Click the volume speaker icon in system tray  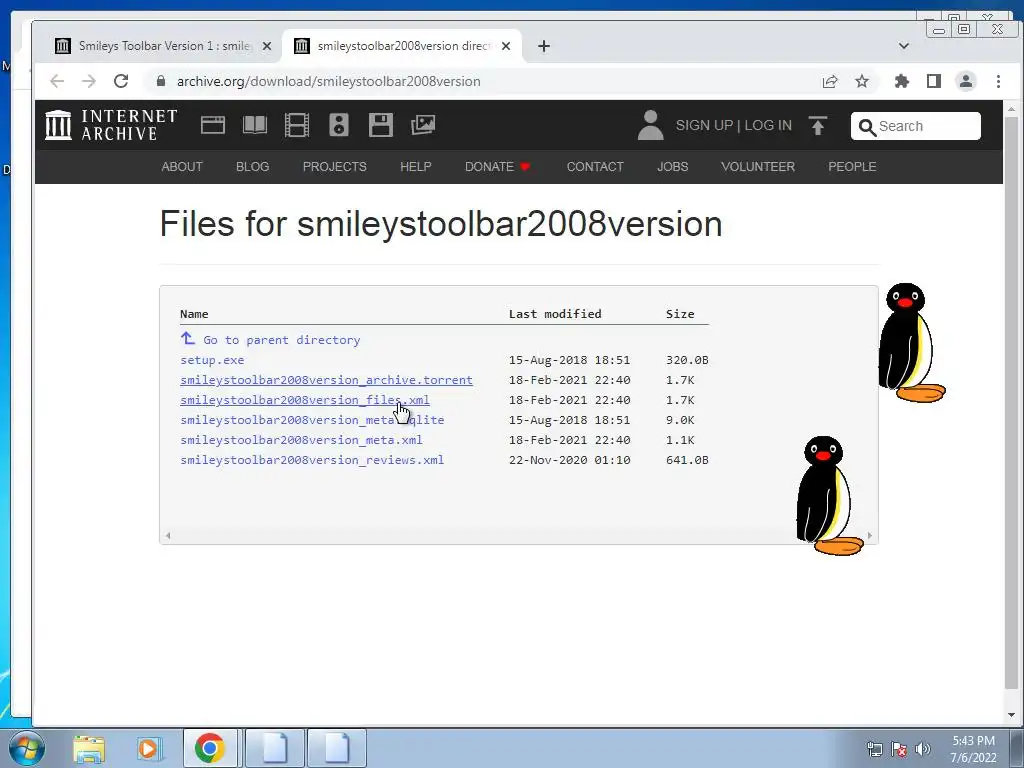tap(923, 749)
